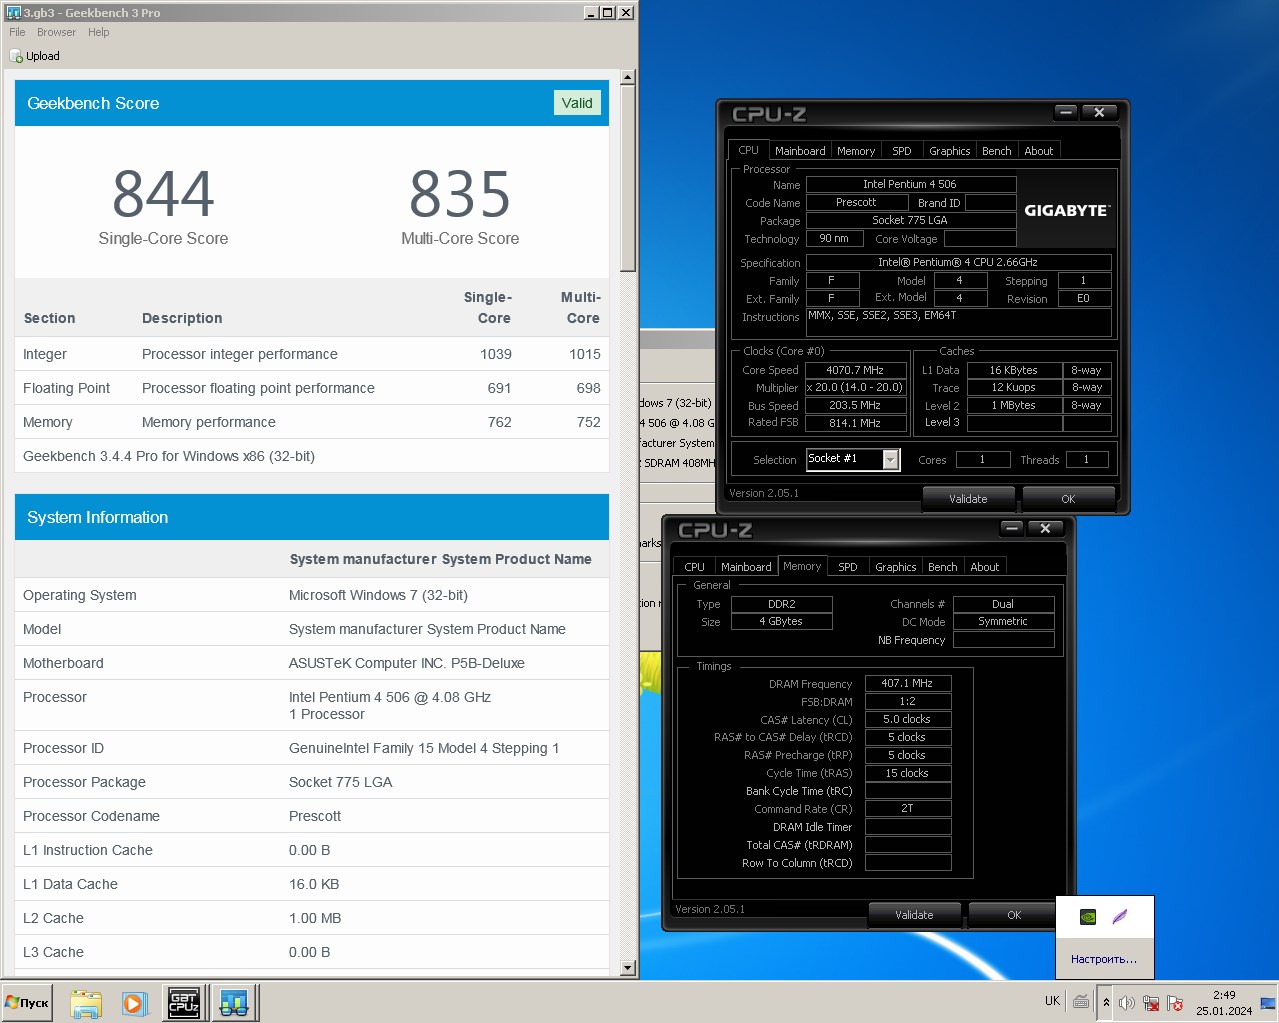Open CPU tab in lower CPU-Z window

pos(694,567)
